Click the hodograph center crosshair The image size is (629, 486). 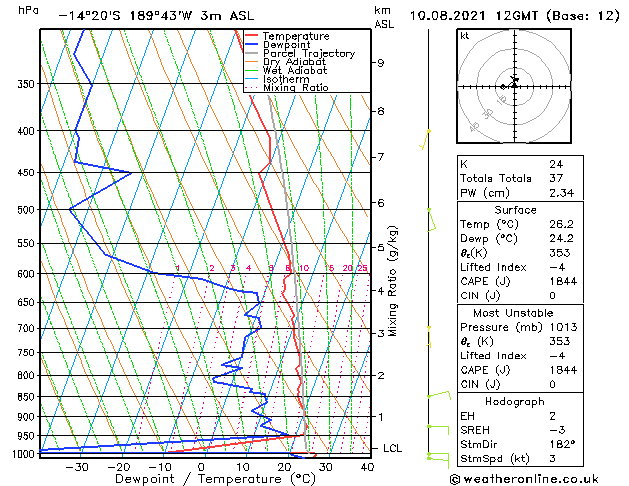[x=515, y=86]
